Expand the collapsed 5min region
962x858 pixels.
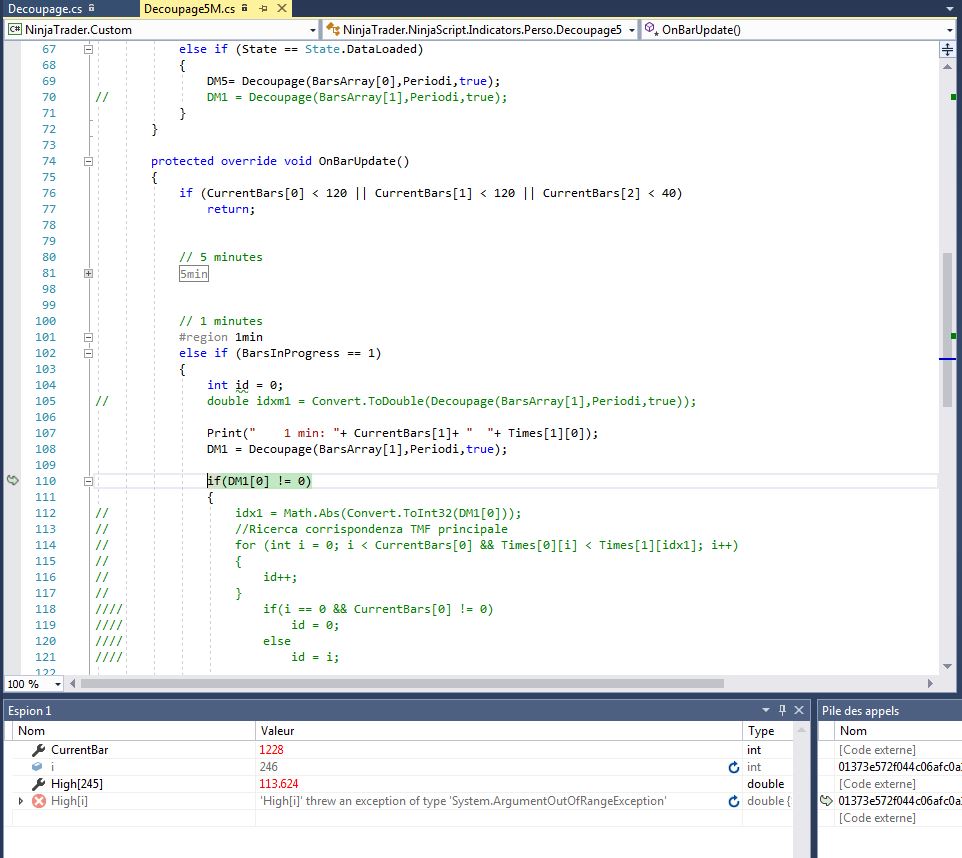pos(88,273)
